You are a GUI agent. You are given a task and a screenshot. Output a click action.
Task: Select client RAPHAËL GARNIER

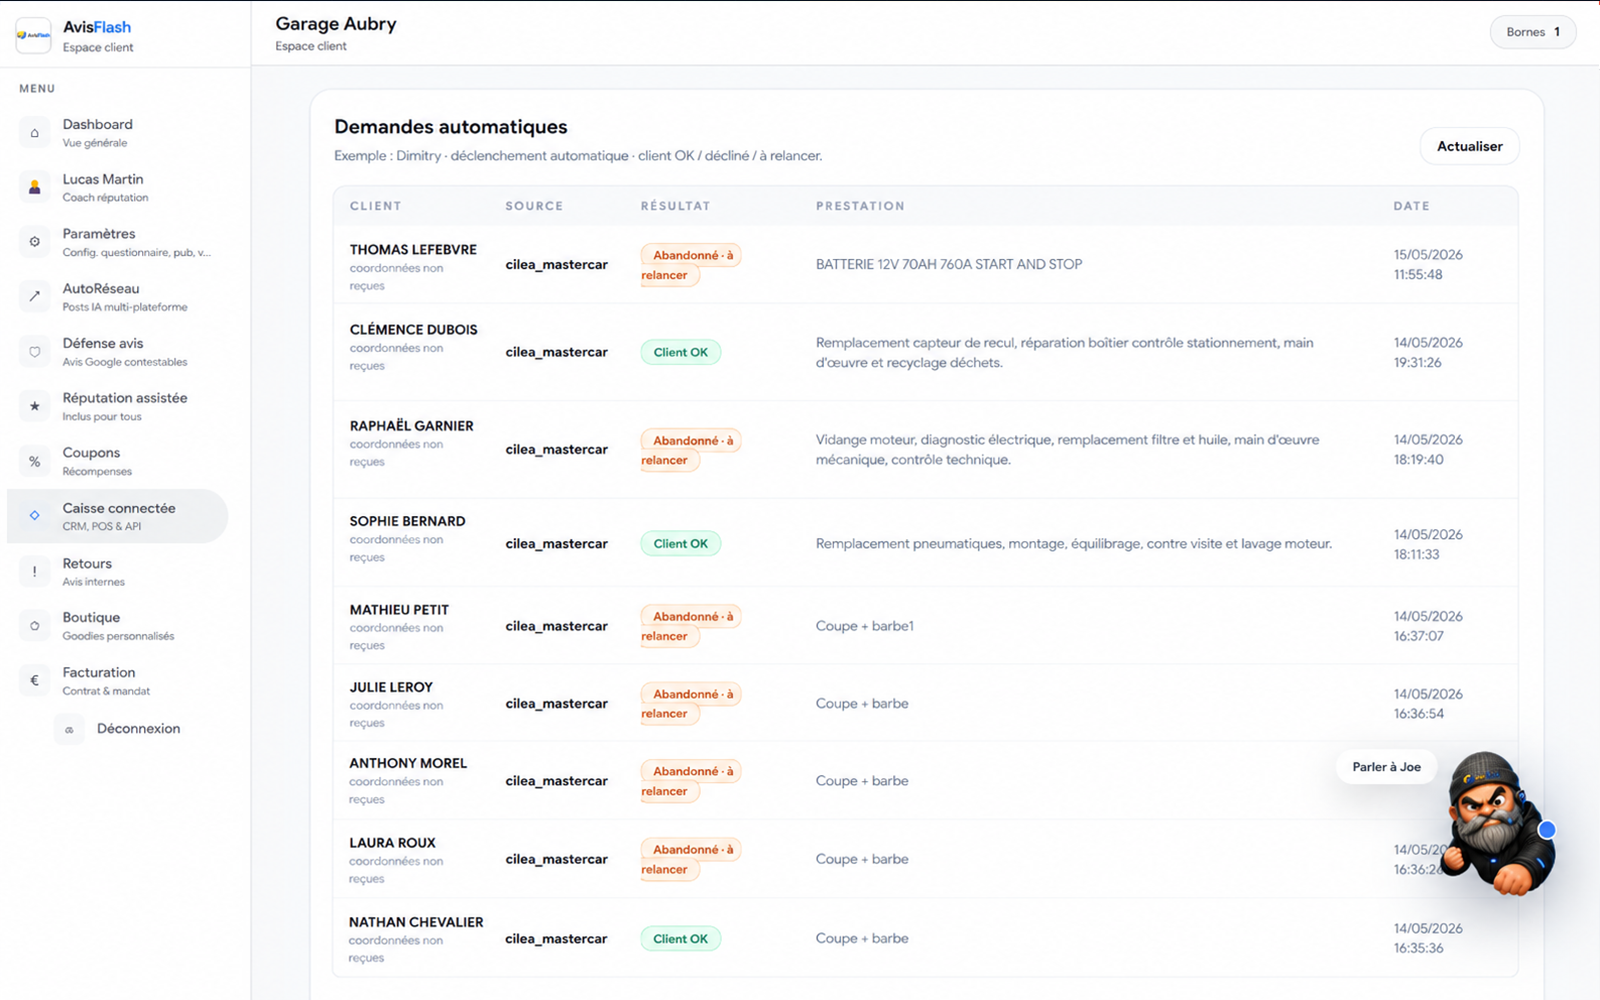tap(411, 426)
